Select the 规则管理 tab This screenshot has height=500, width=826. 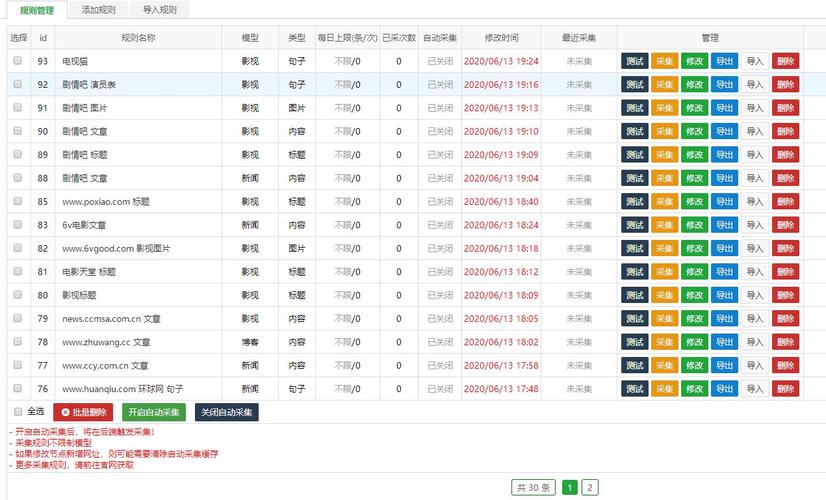coord(37,10)
